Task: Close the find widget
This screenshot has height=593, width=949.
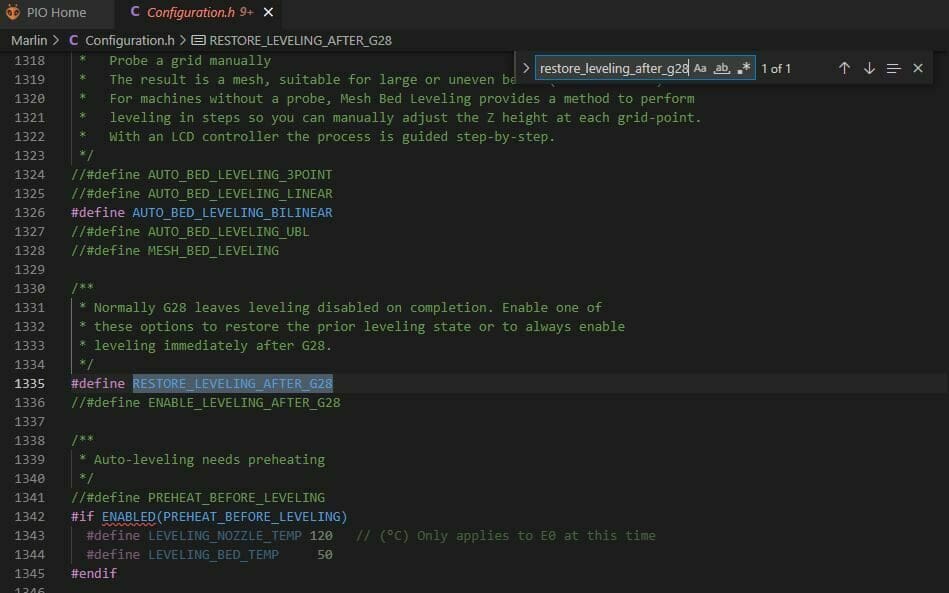Action: [x=918, y=68]
